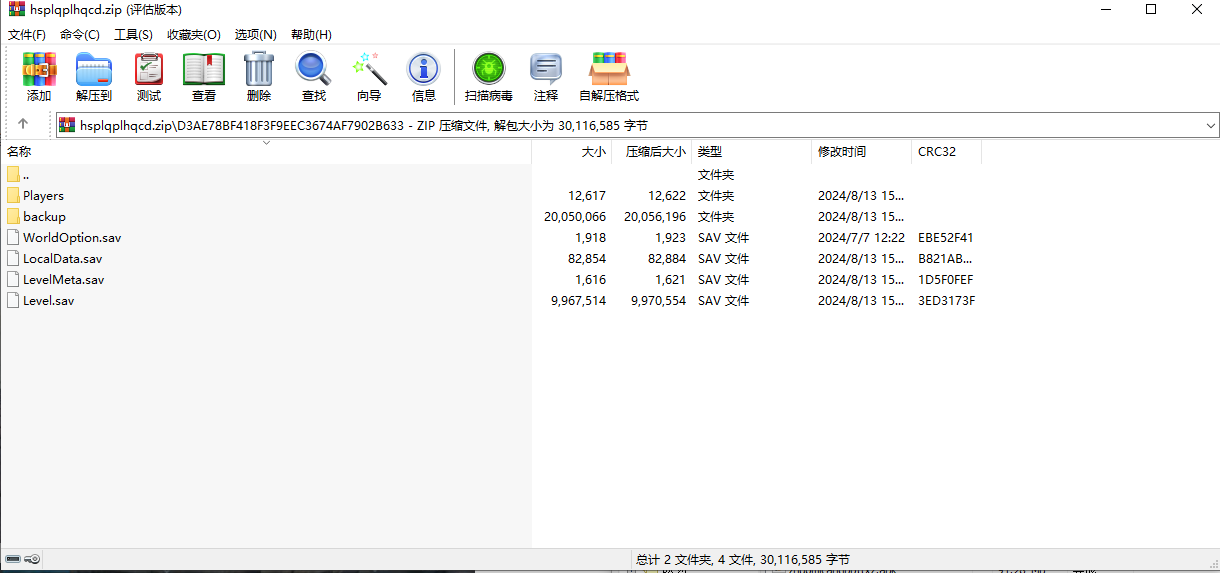The image size is (1220, 573).
Task: Click the parent '..' folder icon
Action: coord(13,174)
